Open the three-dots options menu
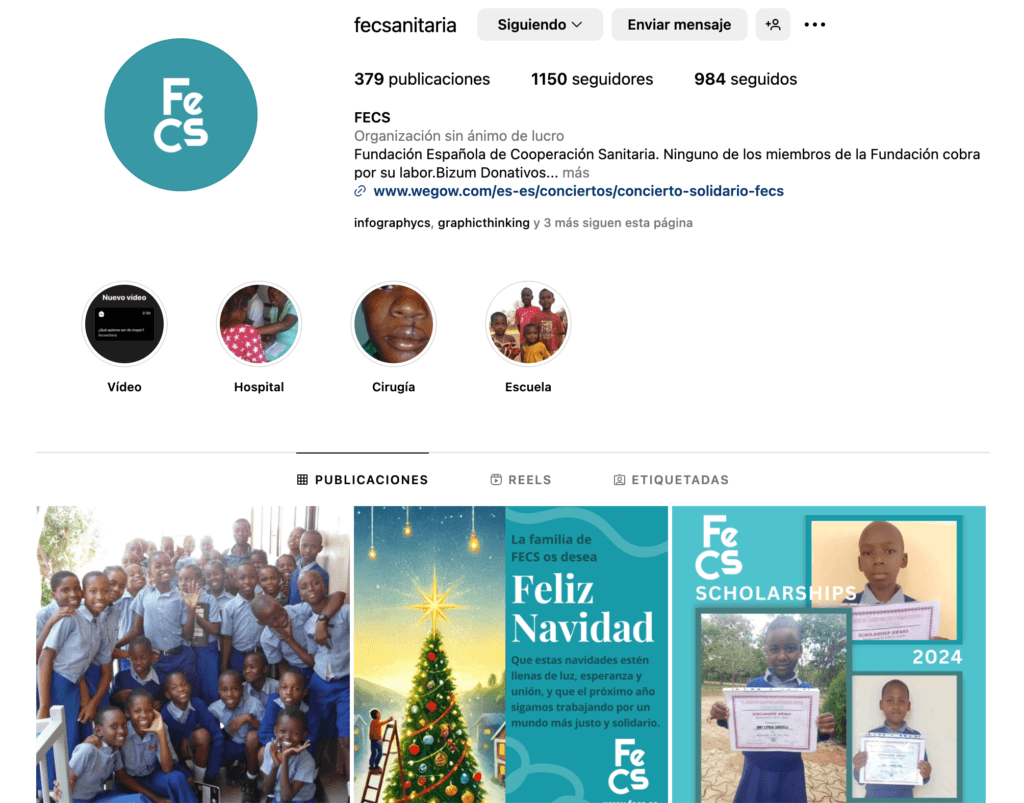Screen dimensions: 1024x803 pyautogui.click(x=814, y=25)
